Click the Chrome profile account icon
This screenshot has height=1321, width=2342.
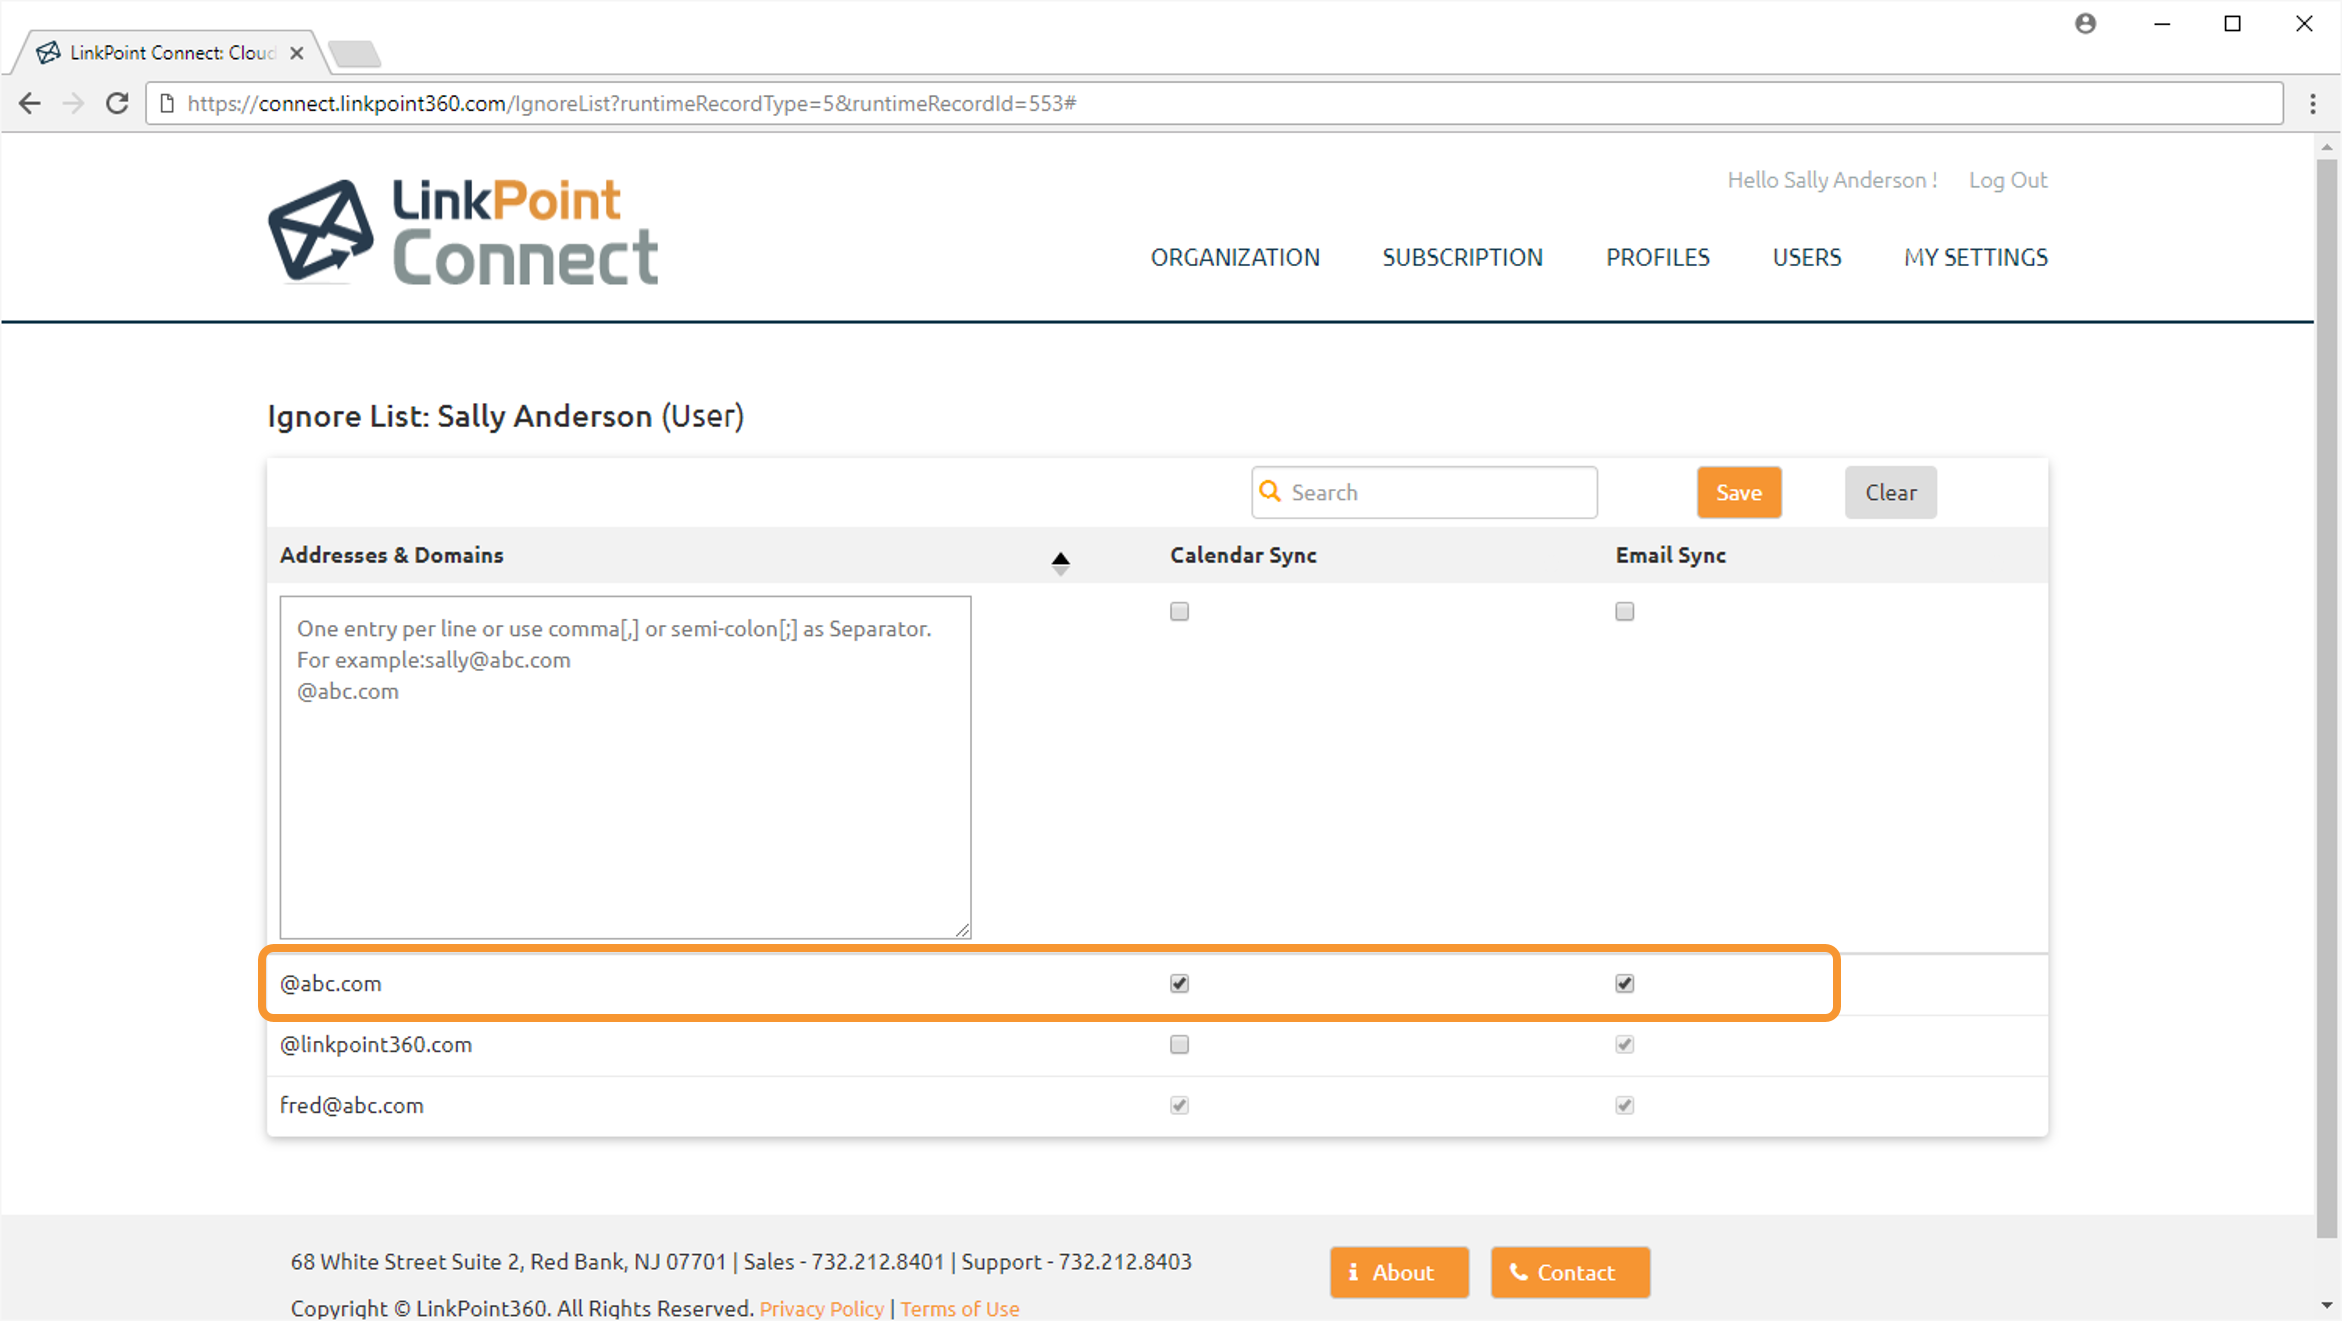pos(2085,23)
